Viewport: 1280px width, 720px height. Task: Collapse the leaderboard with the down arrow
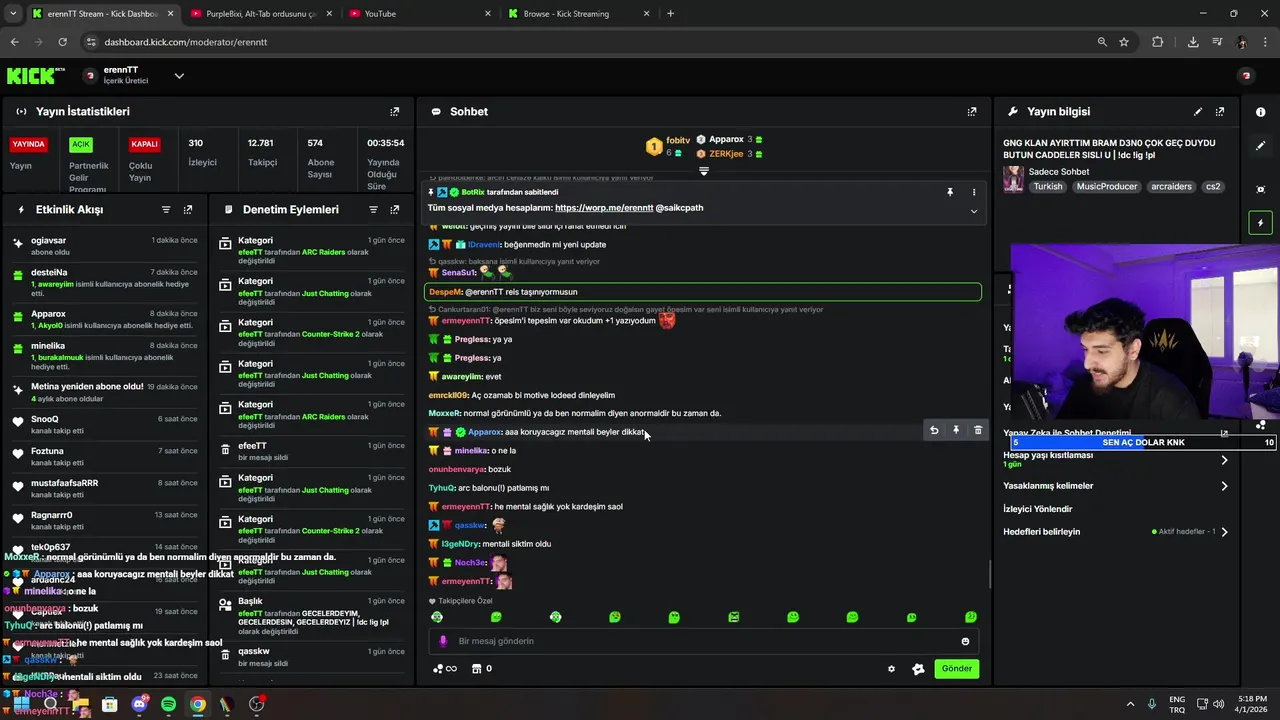click(x=704, y=171)
